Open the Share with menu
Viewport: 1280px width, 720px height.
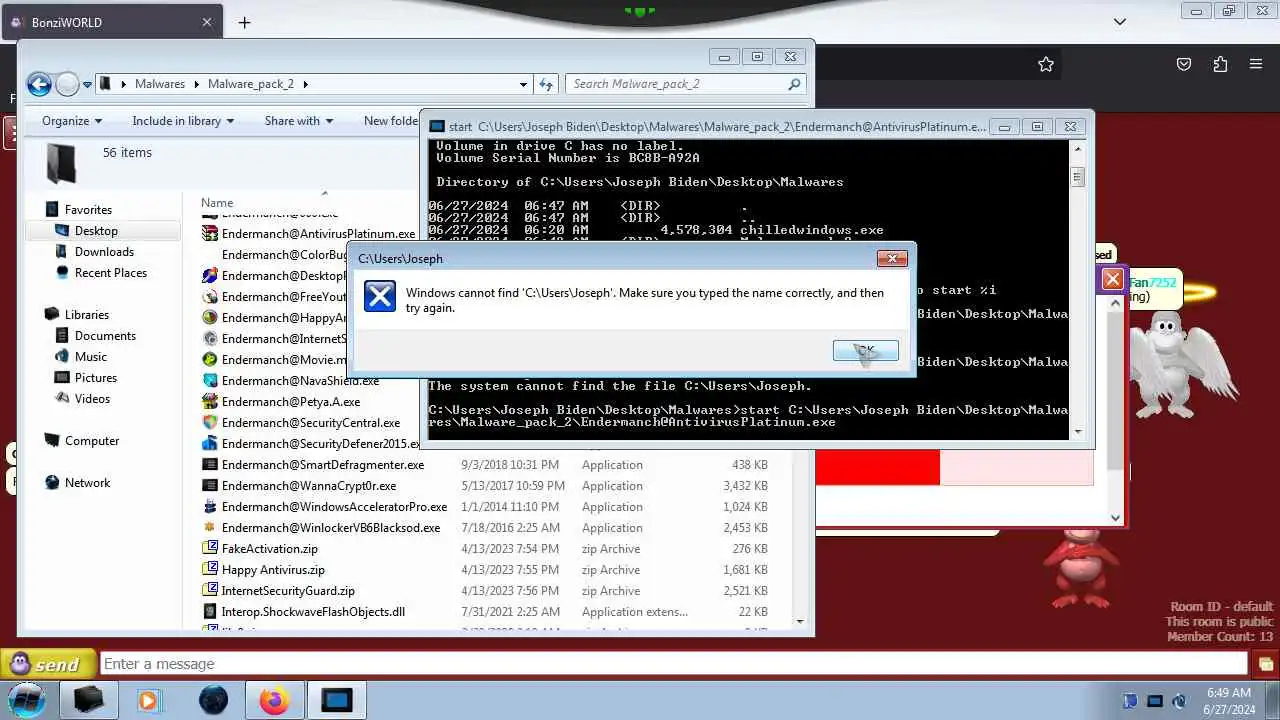(x=298, y=121)
